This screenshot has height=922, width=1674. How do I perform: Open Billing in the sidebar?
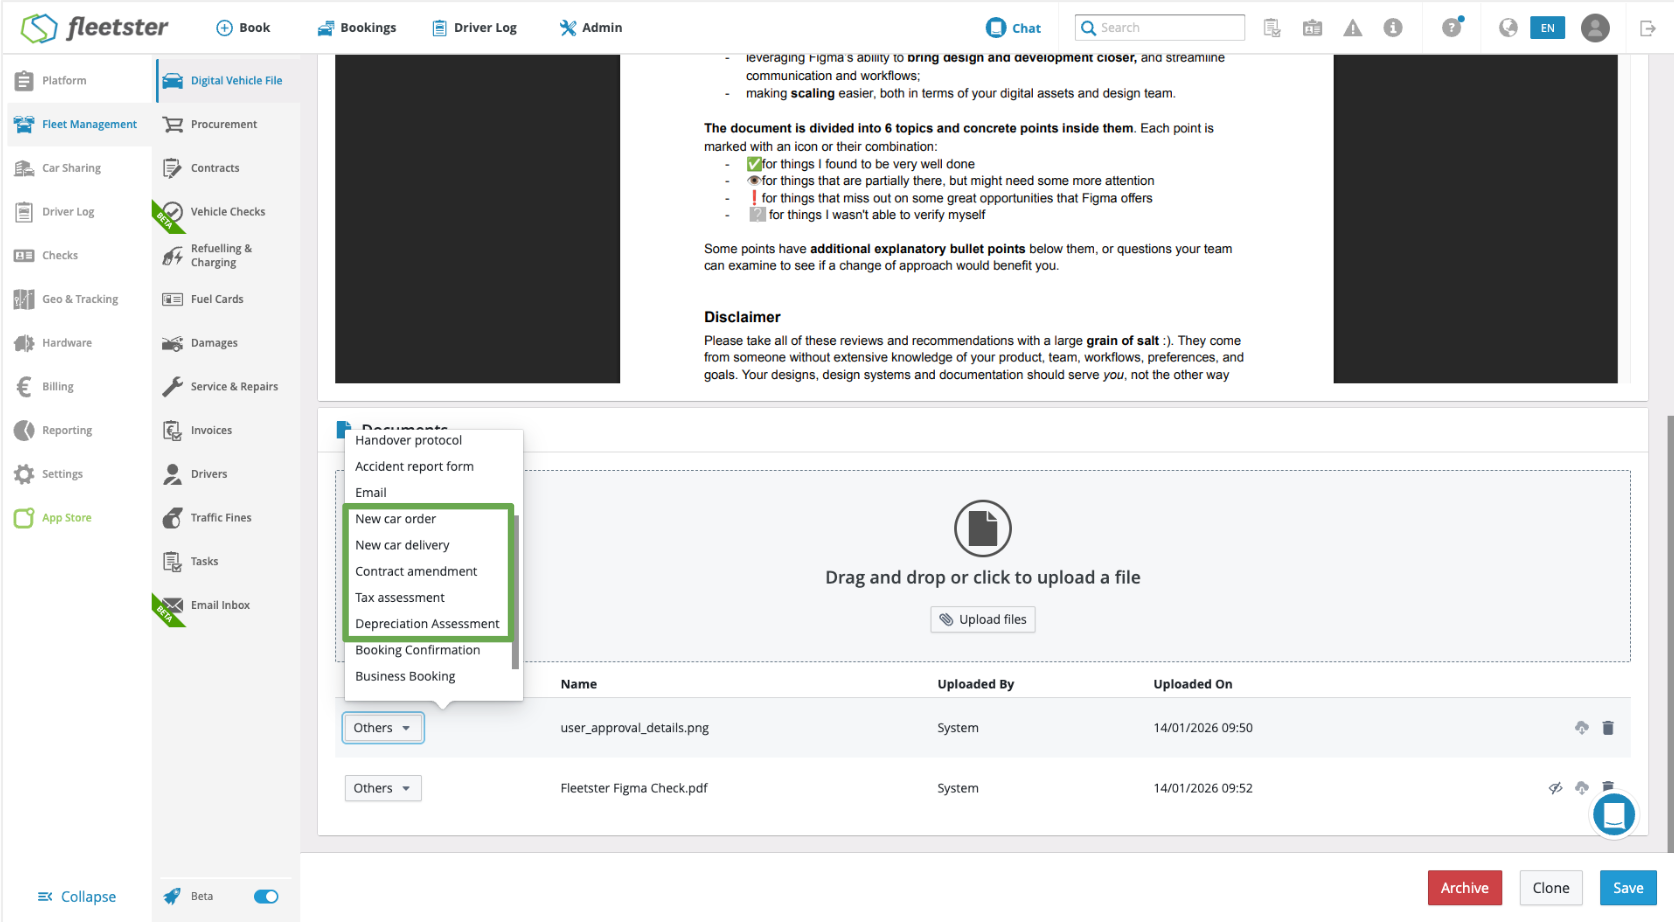44,387
